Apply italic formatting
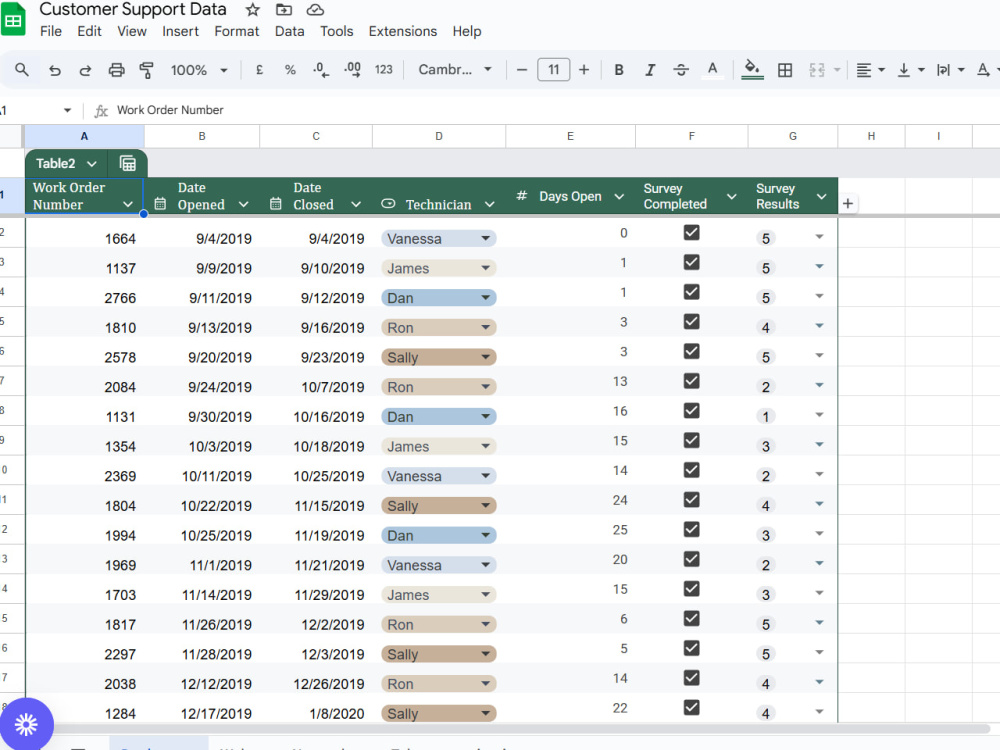 pyautogui.click(x=650, y=70)
